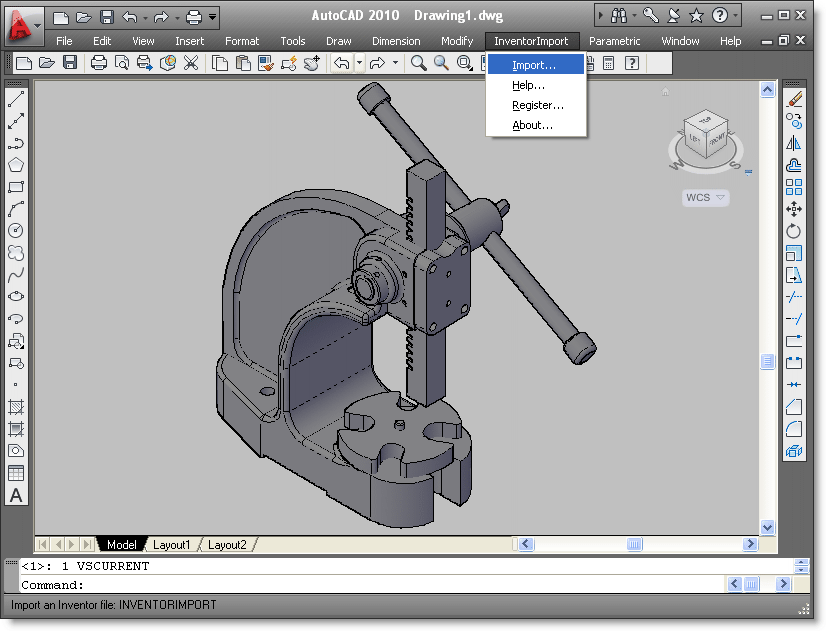826x631 pixels.
Task: Expand the InfoCenter search arrow
Action: pos(601,16)
